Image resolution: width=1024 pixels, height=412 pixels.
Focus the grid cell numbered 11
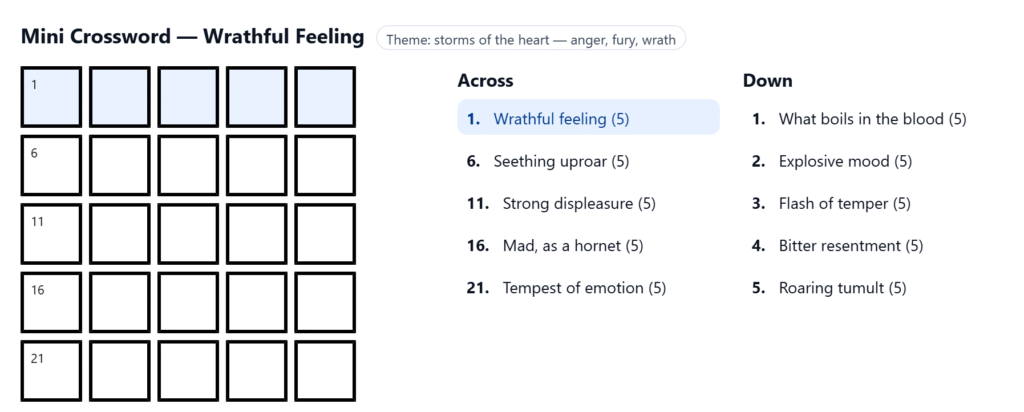point(52,234)
